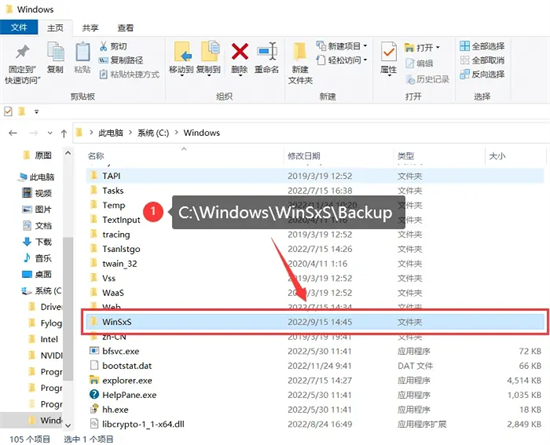Click the Select all icon
Viewport: 550px width, 445px height.
464,46
